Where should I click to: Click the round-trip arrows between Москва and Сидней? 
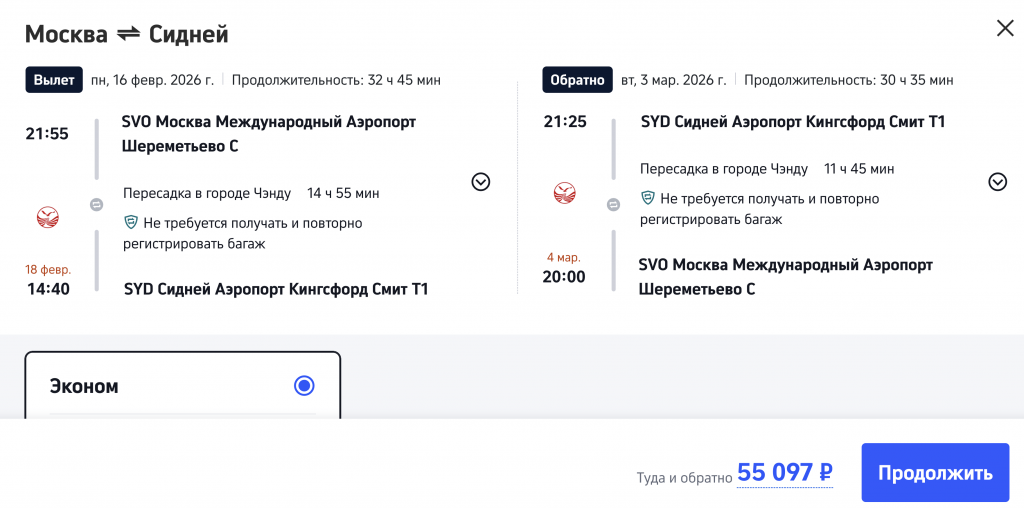pyautogui.click(x=128, y=34)
